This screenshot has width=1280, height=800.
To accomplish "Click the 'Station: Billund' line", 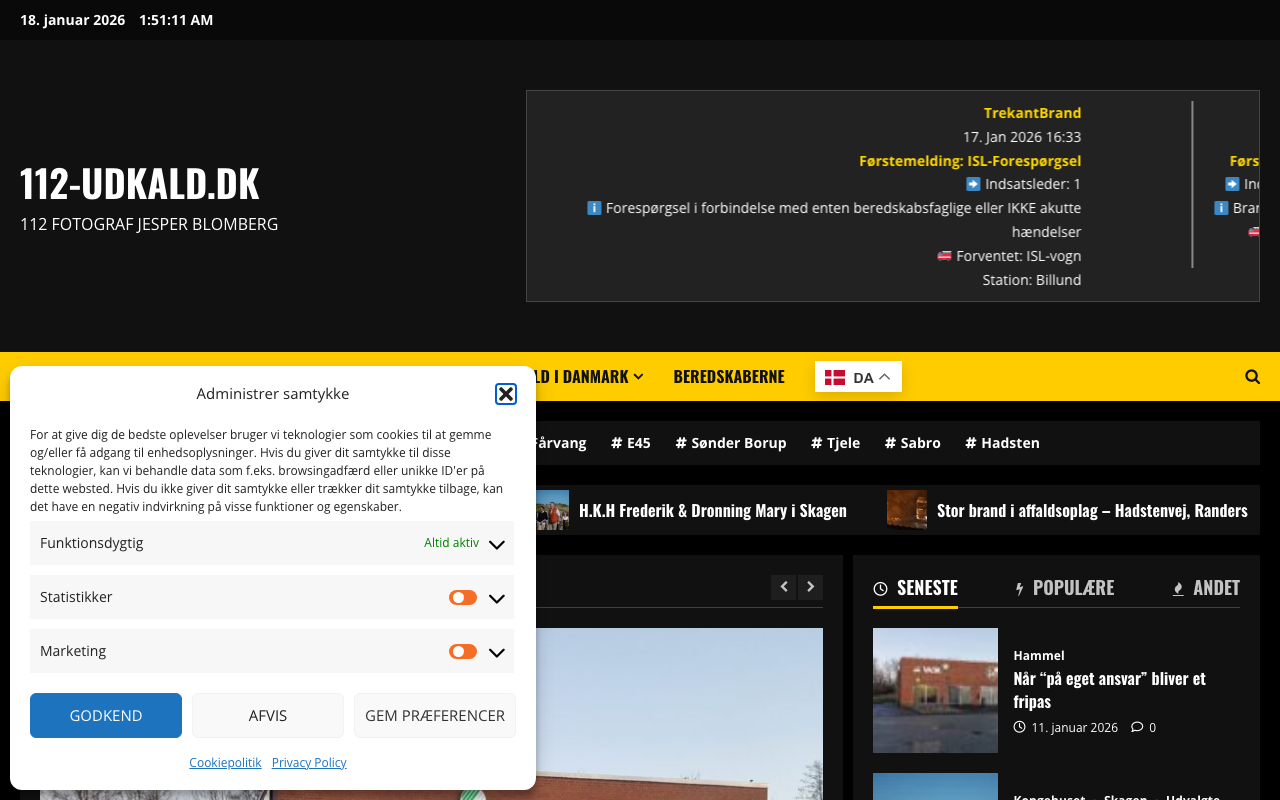I will tap(1032, 280).
